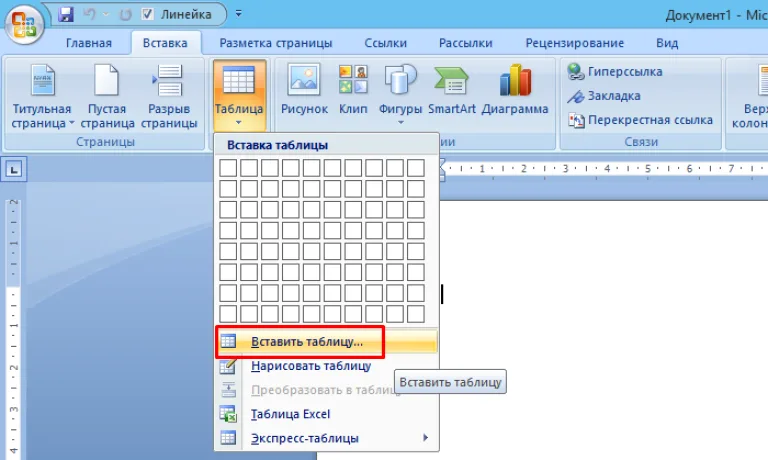Choose Таблица Excel menu item
The image size is (768, 460).
(x=326, y=414)
